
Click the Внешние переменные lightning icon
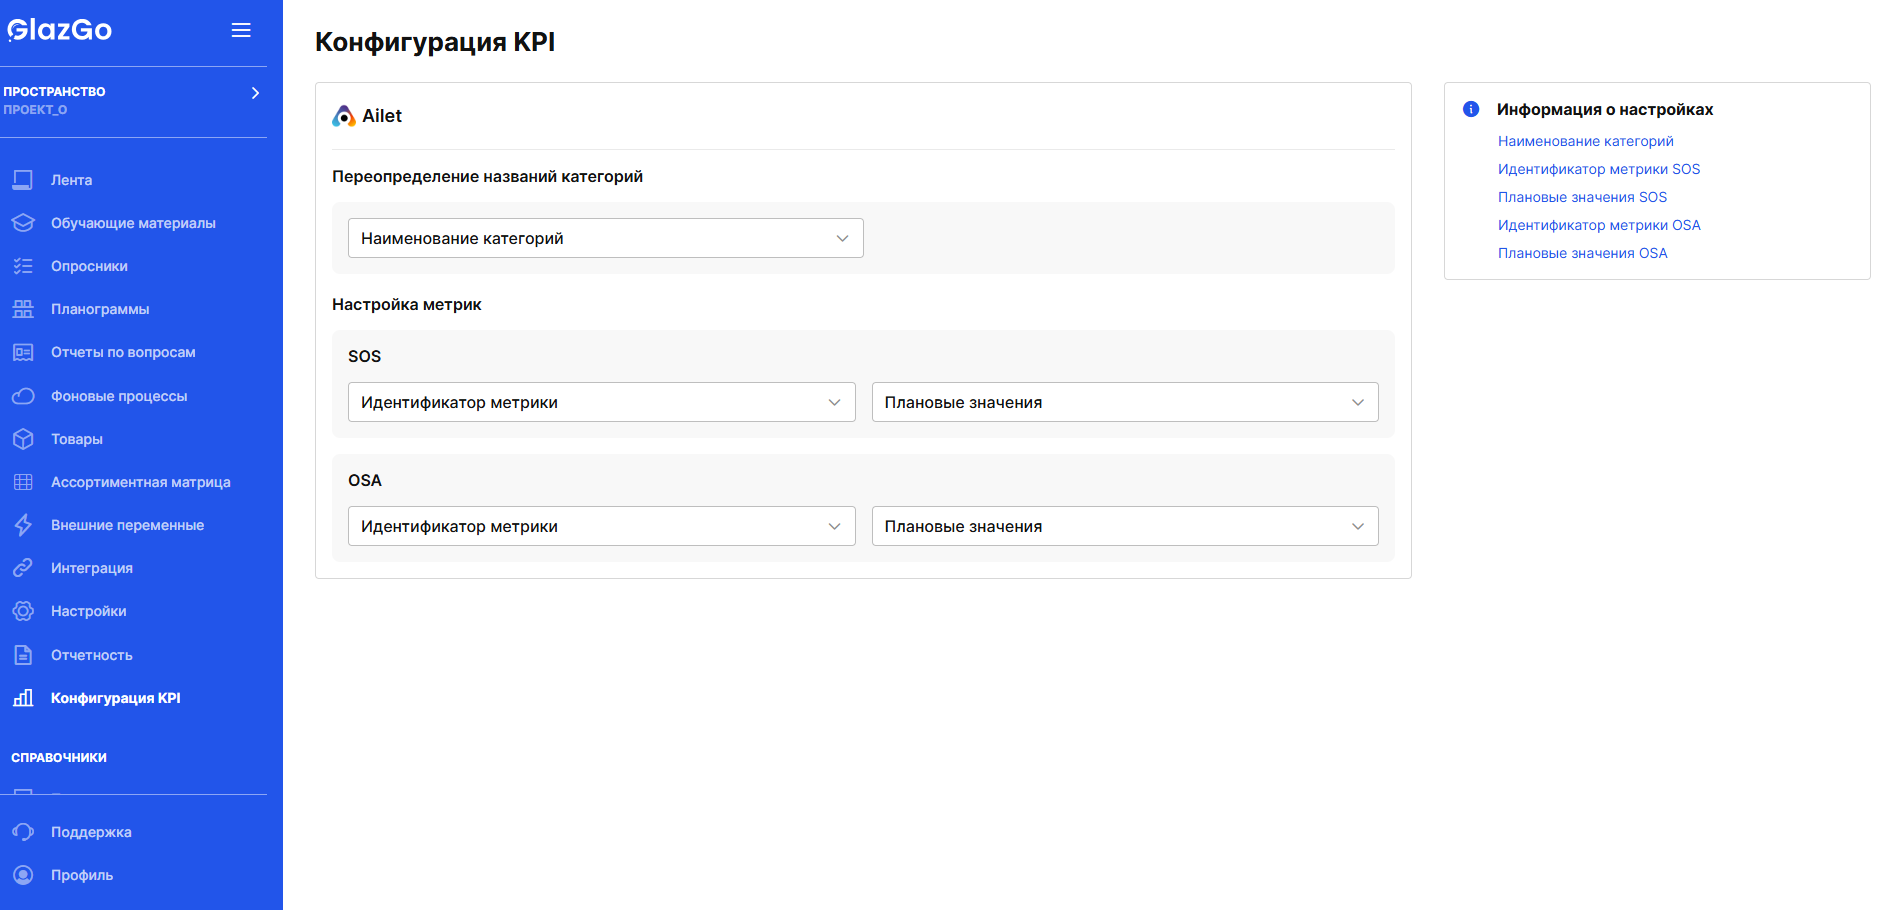(x=23, y=525)
